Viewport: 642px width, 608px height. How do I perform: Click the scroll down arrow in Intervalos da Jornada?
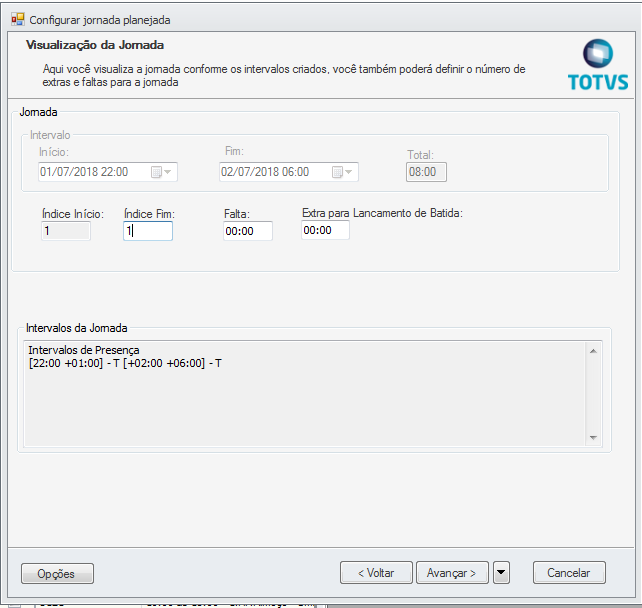pyautogui.click(x=593, y=438)
